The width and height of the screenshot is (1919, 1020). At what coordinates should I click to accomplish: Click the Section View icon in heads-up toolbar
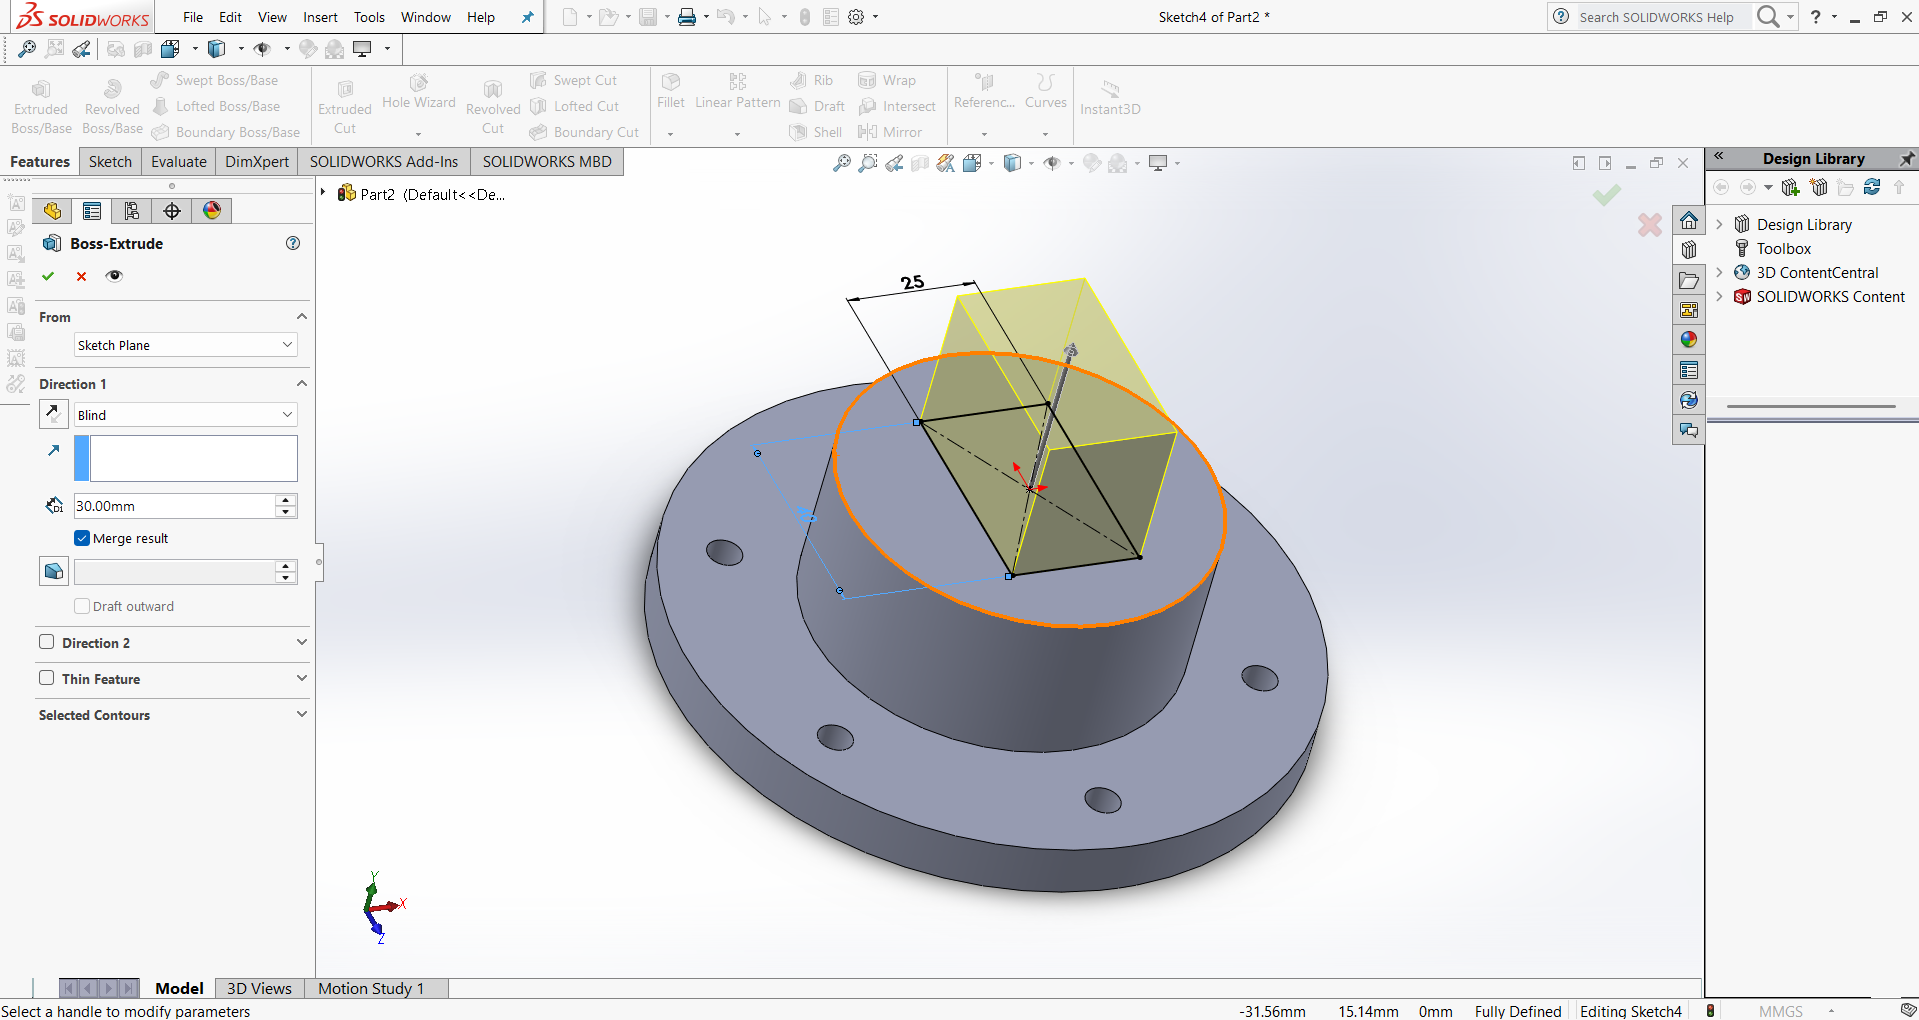coord(920,163)
